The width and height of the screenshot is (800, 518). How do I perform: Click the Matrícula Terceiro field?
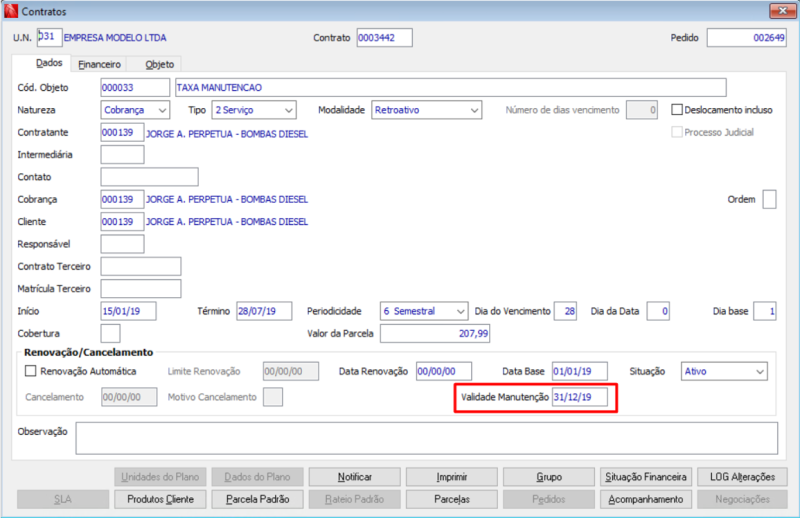point(141,289)
